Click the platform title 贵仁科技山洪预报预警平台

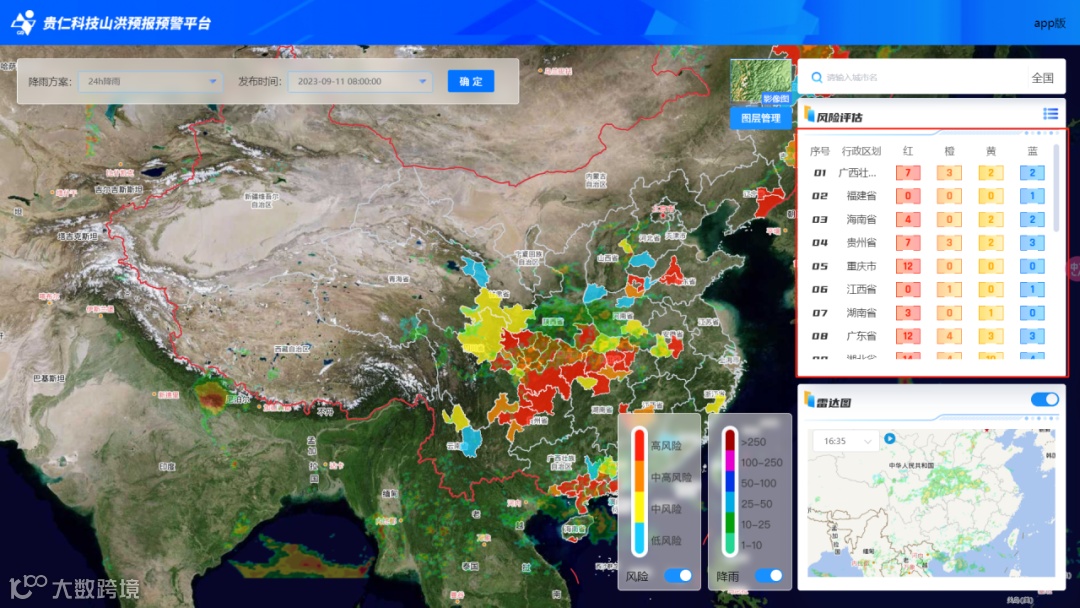coord(127,23)
